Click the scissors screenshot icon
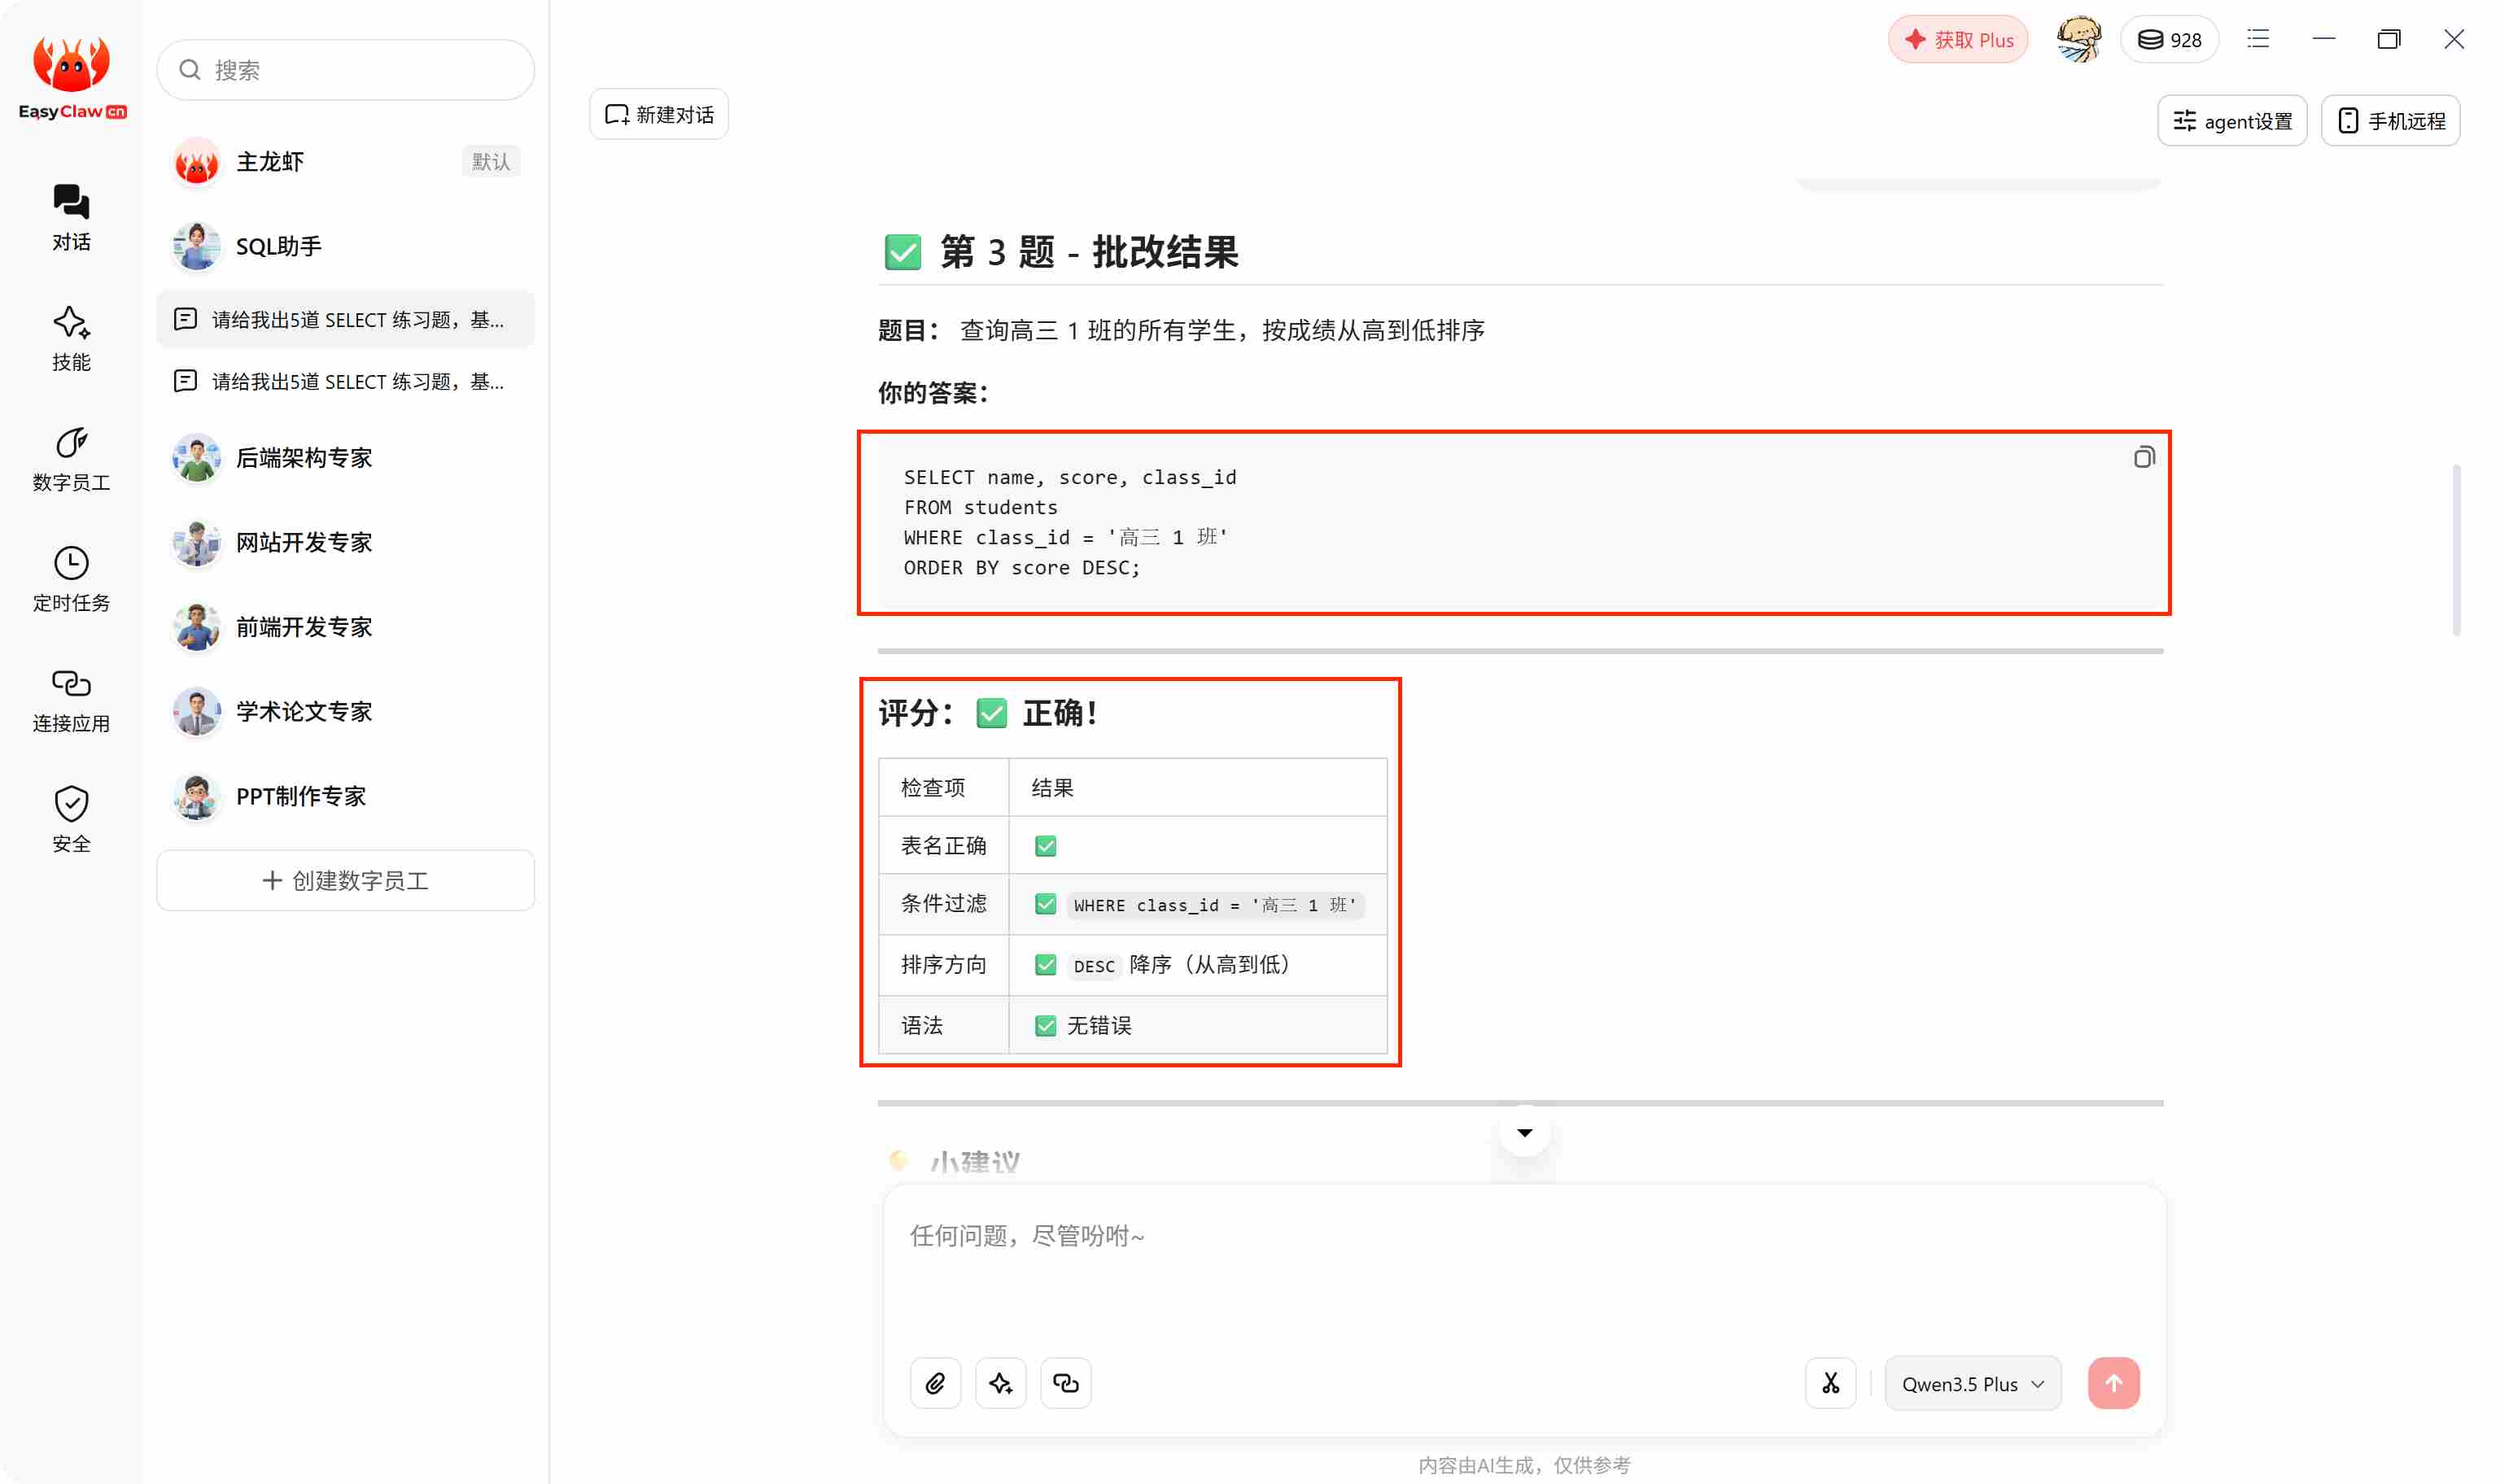 pyautogui.click(x=1830, y=1383)
